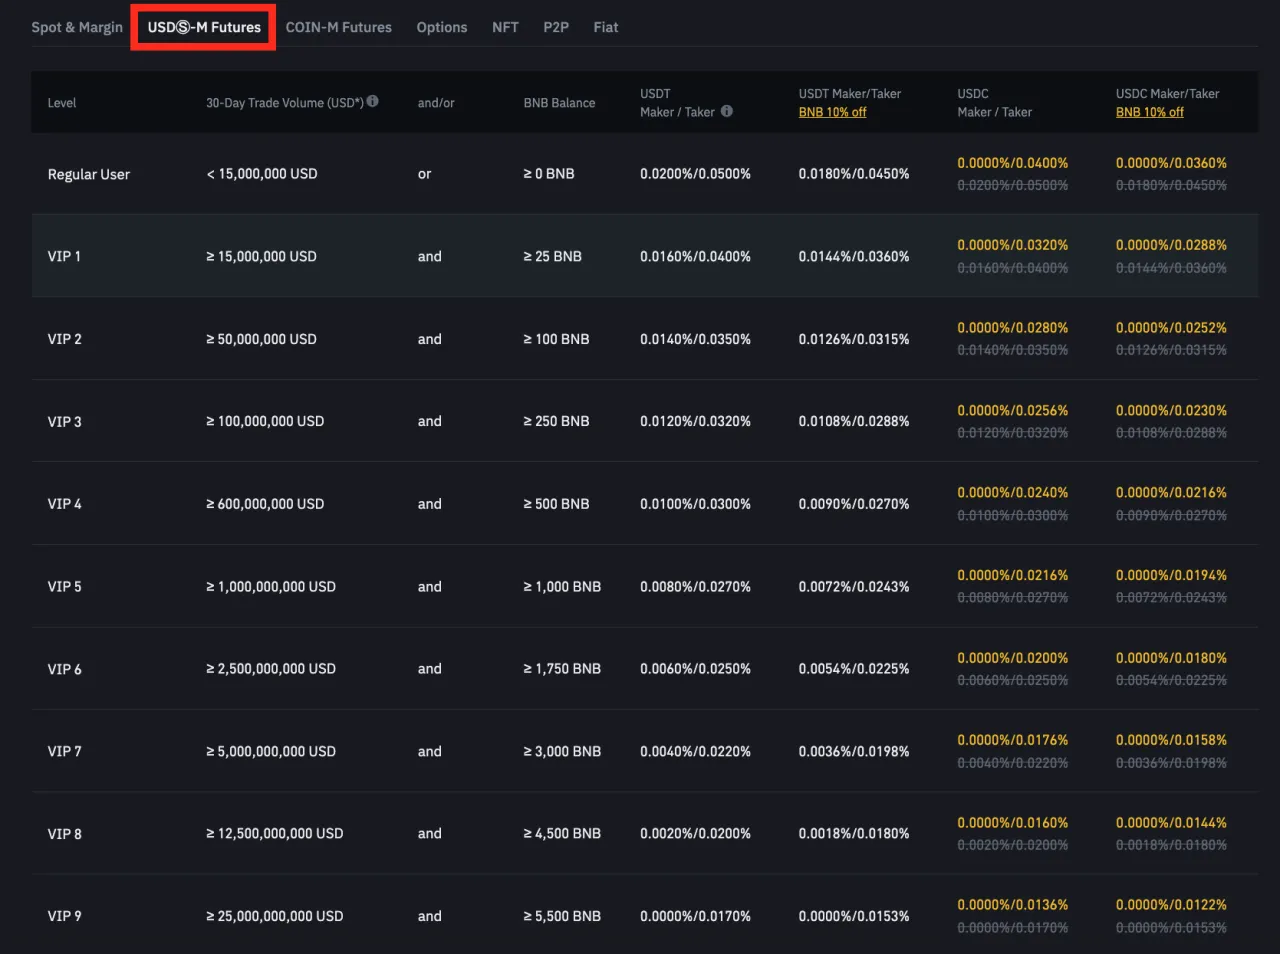Click the ≥ 600,000,000 USD volume cell

click(x=265, y=504)
